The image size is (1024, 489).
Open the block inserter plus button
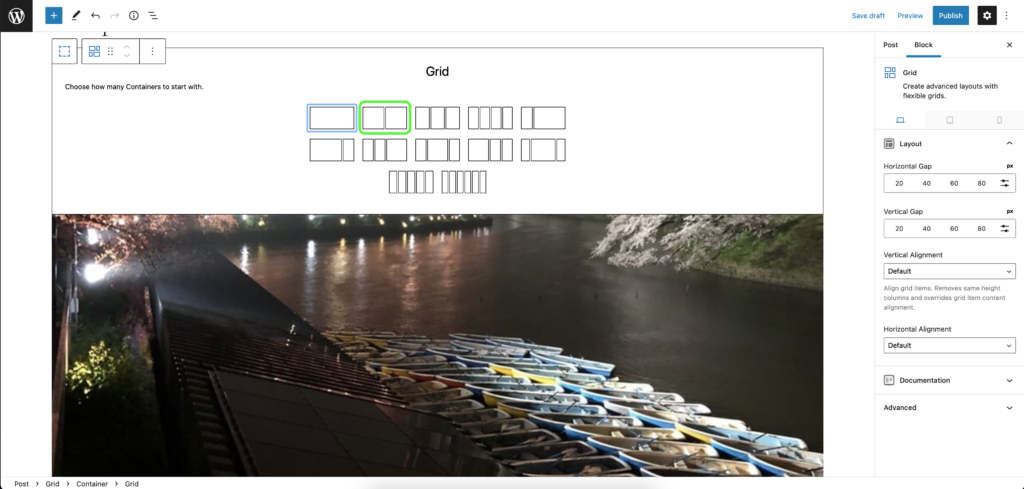[54, 16]
